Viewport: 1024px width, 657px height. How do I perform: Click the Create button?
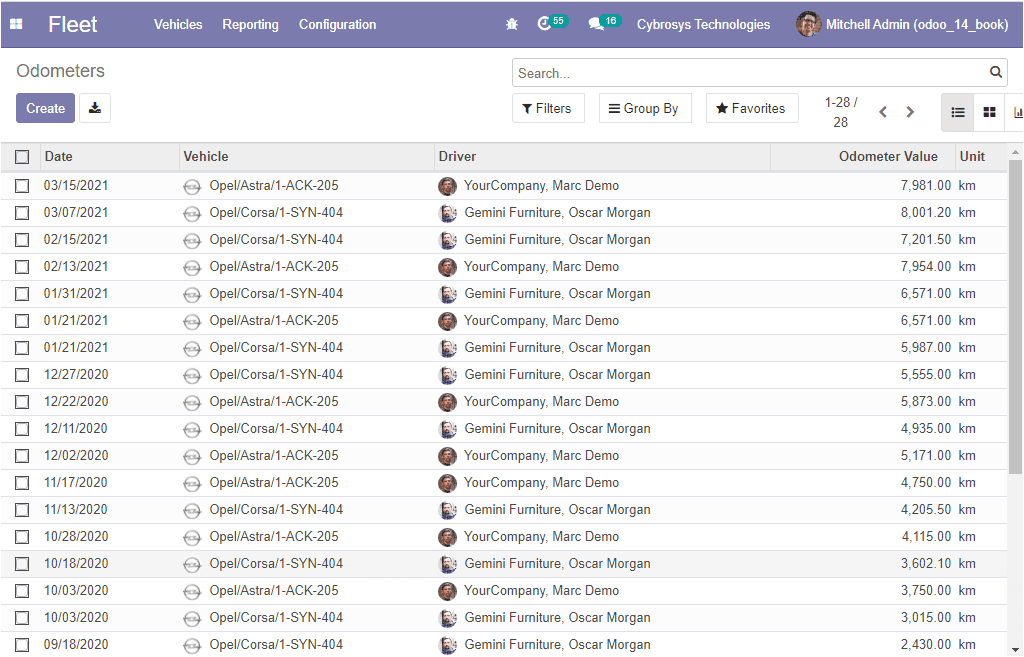pos(45,108)
